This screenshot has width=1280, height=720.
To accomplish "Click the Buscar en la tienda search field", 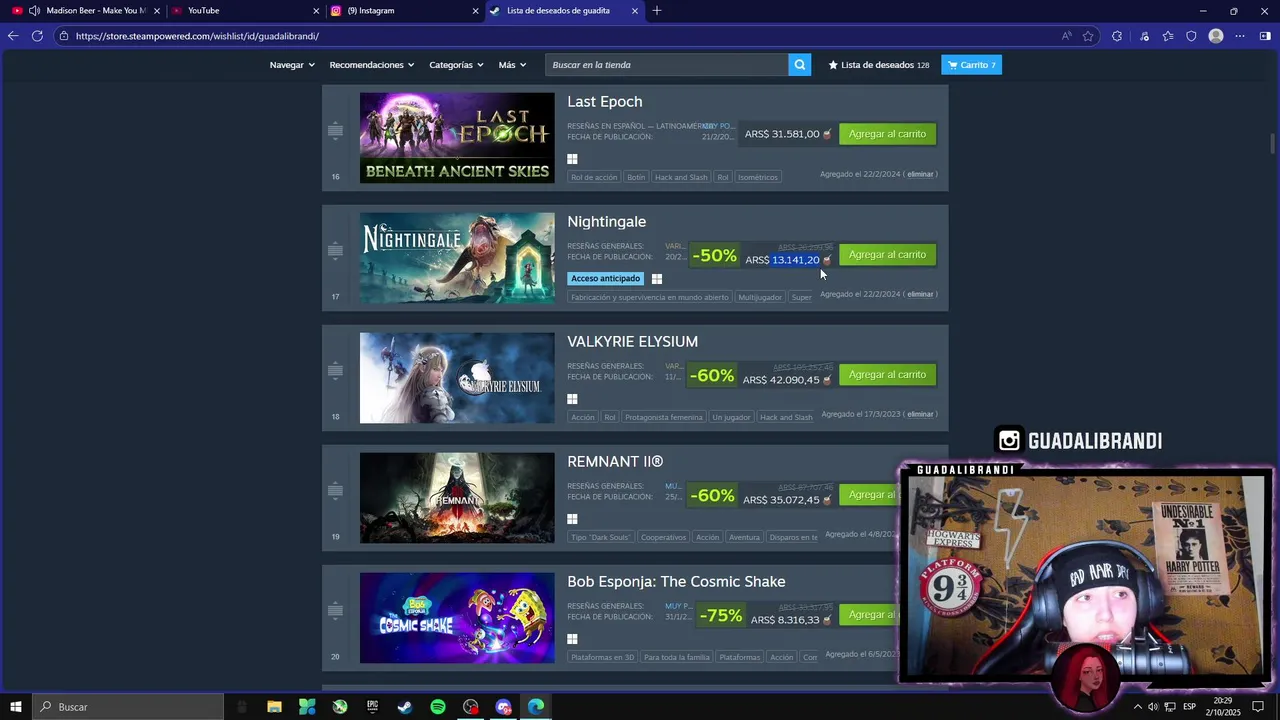I will [x=667, y=65].
